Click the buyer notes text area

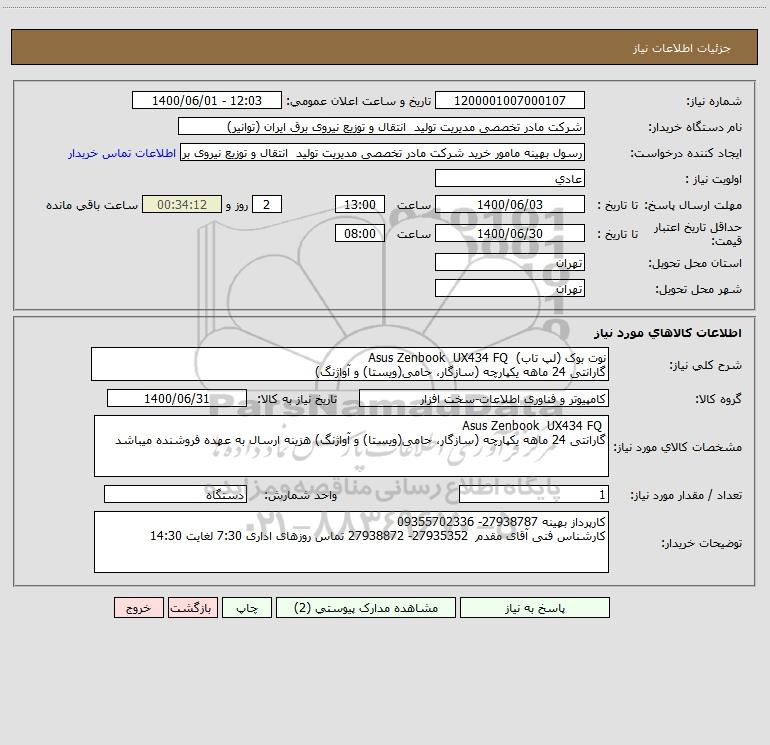tap(351, 542)
